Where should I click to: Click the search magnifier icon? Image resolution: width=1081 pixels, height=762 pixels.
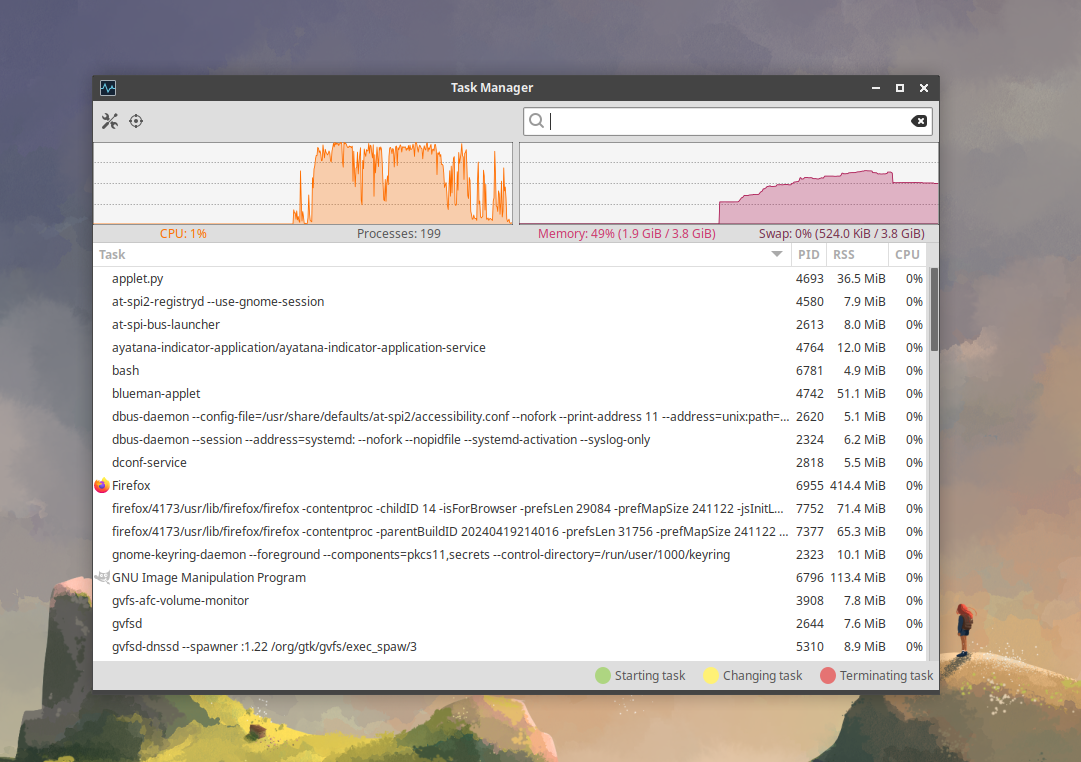point(536,121)
